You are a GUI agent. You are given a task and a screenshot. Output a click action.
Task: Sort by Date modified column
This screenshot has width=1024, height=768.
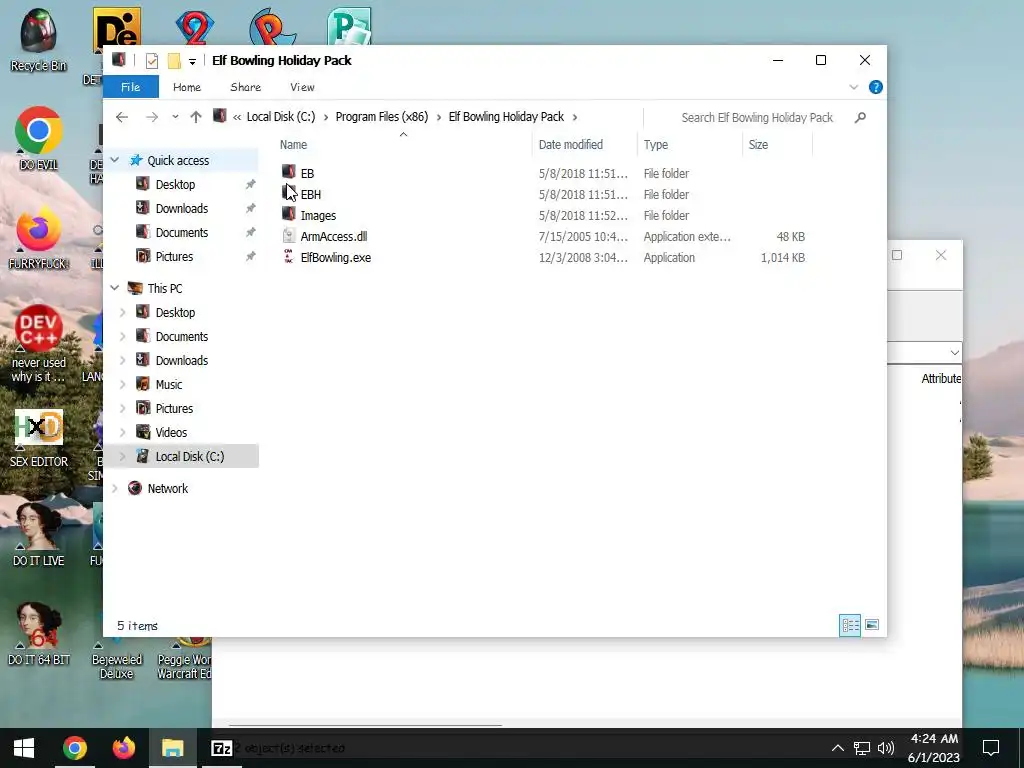[571, 144]
